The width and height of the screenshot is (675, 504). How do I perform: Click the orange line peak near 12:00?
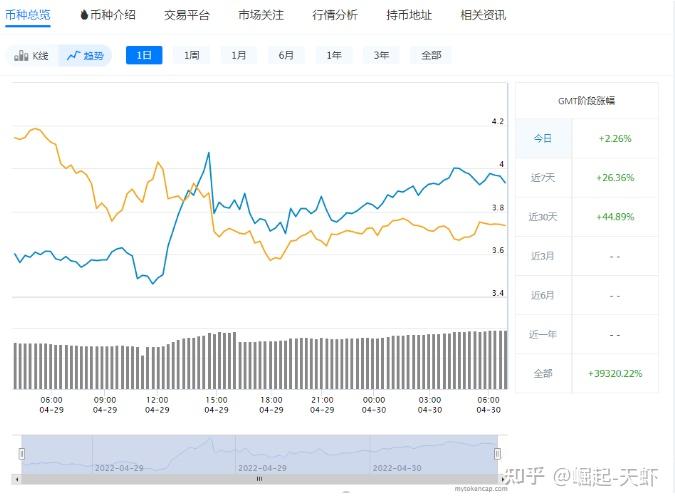pos(158,162)
